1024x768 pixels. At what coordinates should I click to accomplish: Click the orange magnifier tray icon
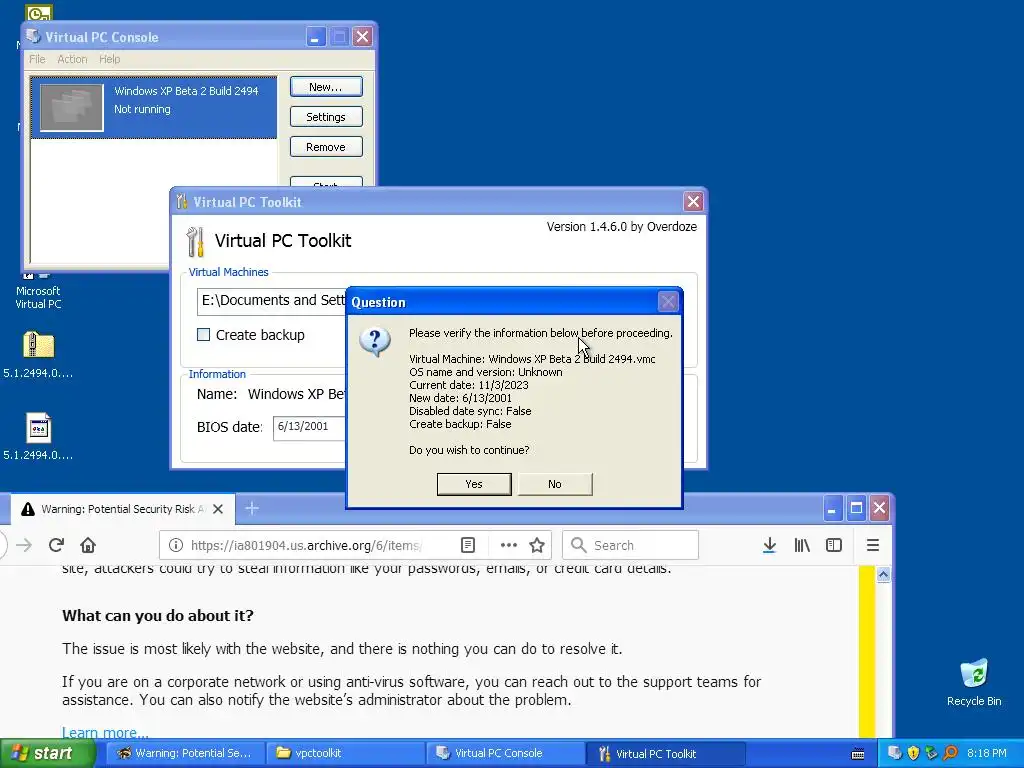(x=950, y=753)
